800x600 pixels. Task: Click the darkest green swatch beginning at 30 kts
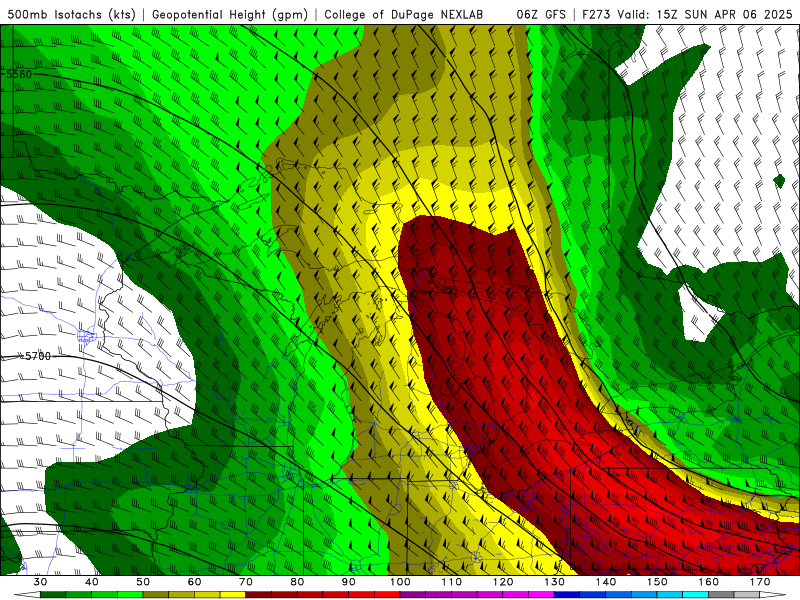[53, 595]
